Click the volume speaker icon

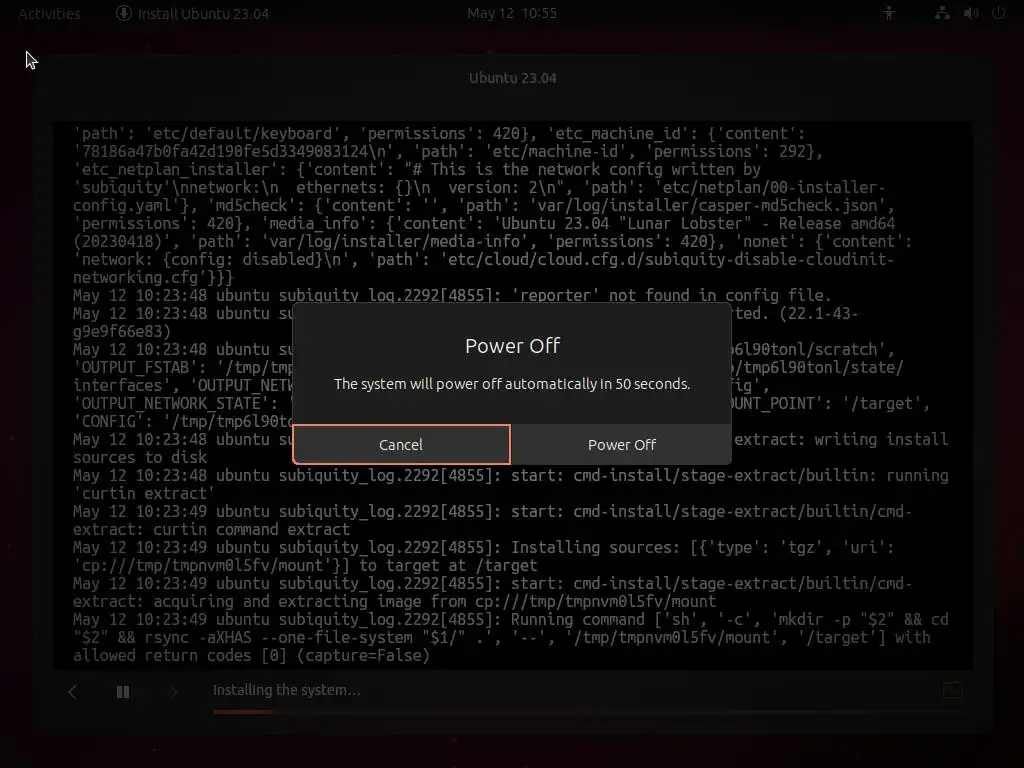coord(970,13)
